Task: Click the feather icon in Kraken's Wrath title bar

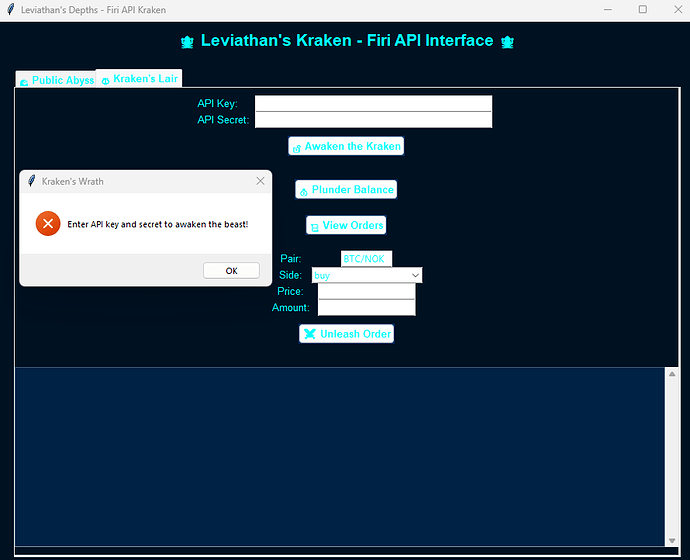Action: pos(31,181)
